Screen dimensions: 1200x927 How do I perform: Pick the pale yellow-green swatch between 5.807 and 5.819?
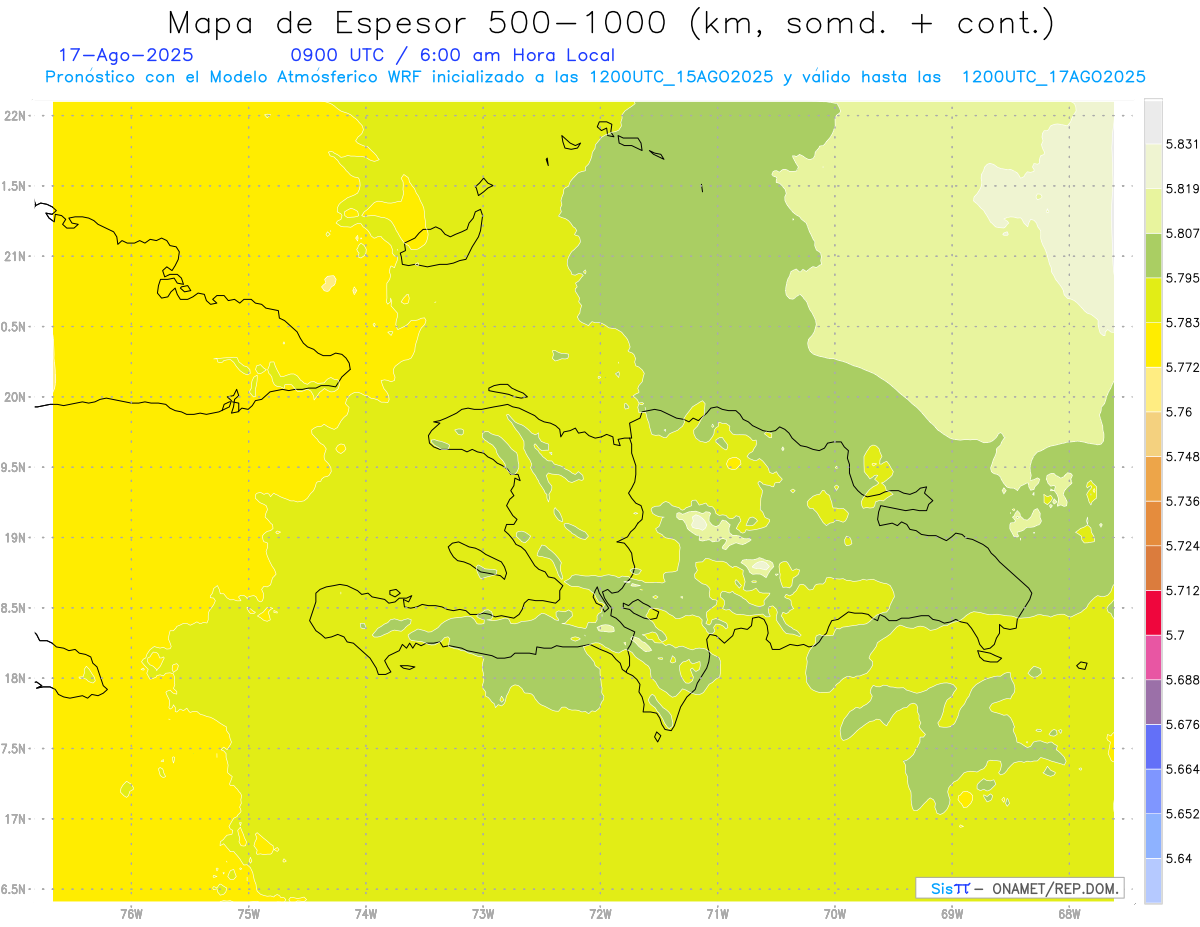1153,210
